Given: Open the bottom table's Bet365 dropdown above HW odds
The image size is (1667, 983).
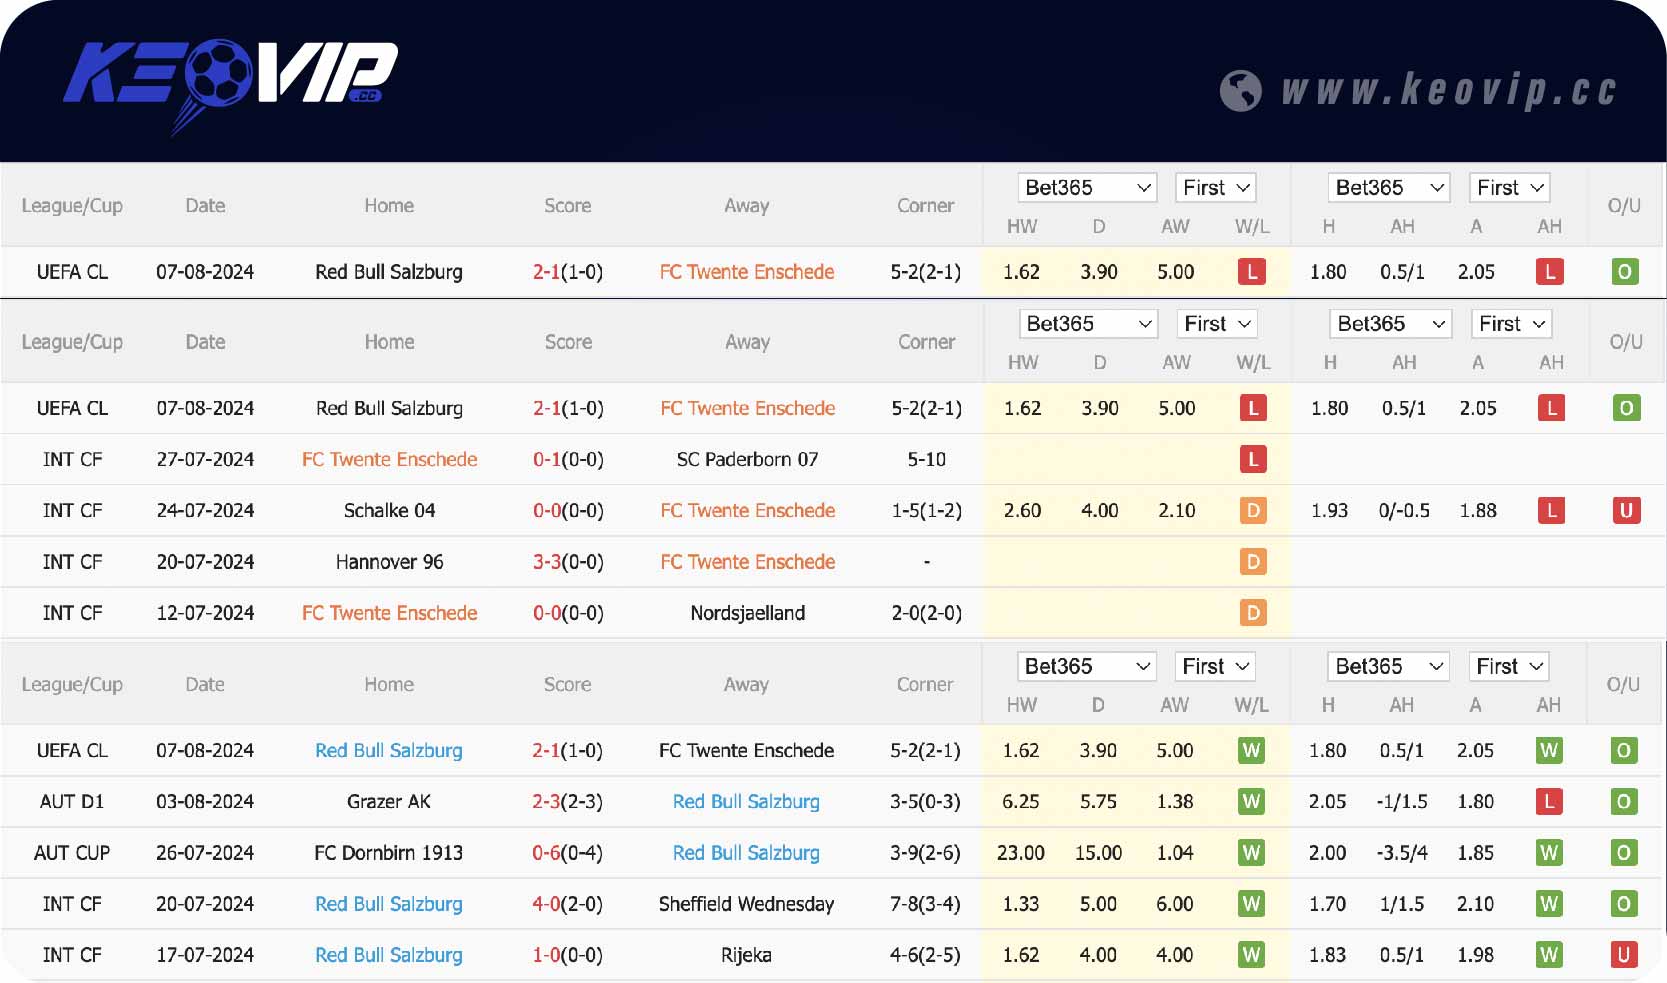Looking at the screenshot, I should [1087, 667].
